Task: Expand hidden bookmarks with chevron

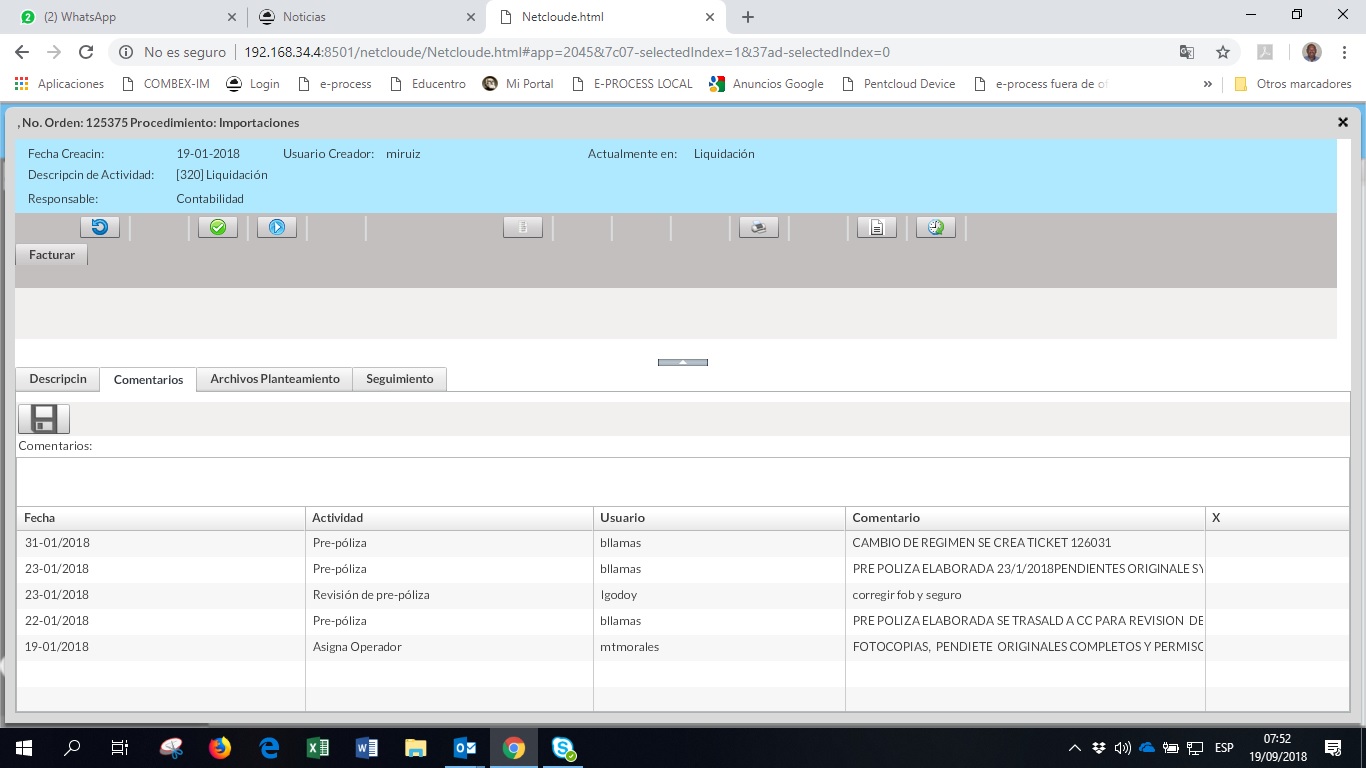Action: (x=1208, y=84)
